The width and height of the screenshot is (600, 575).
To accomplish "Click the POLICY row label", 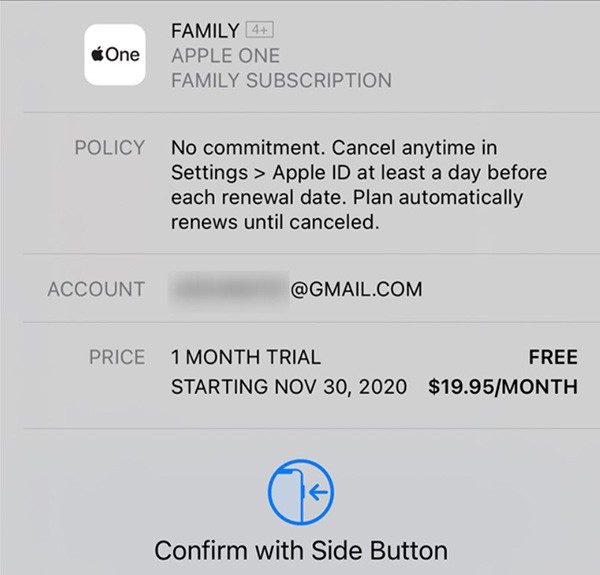I will pyautogui.click(x=110, y=147).
